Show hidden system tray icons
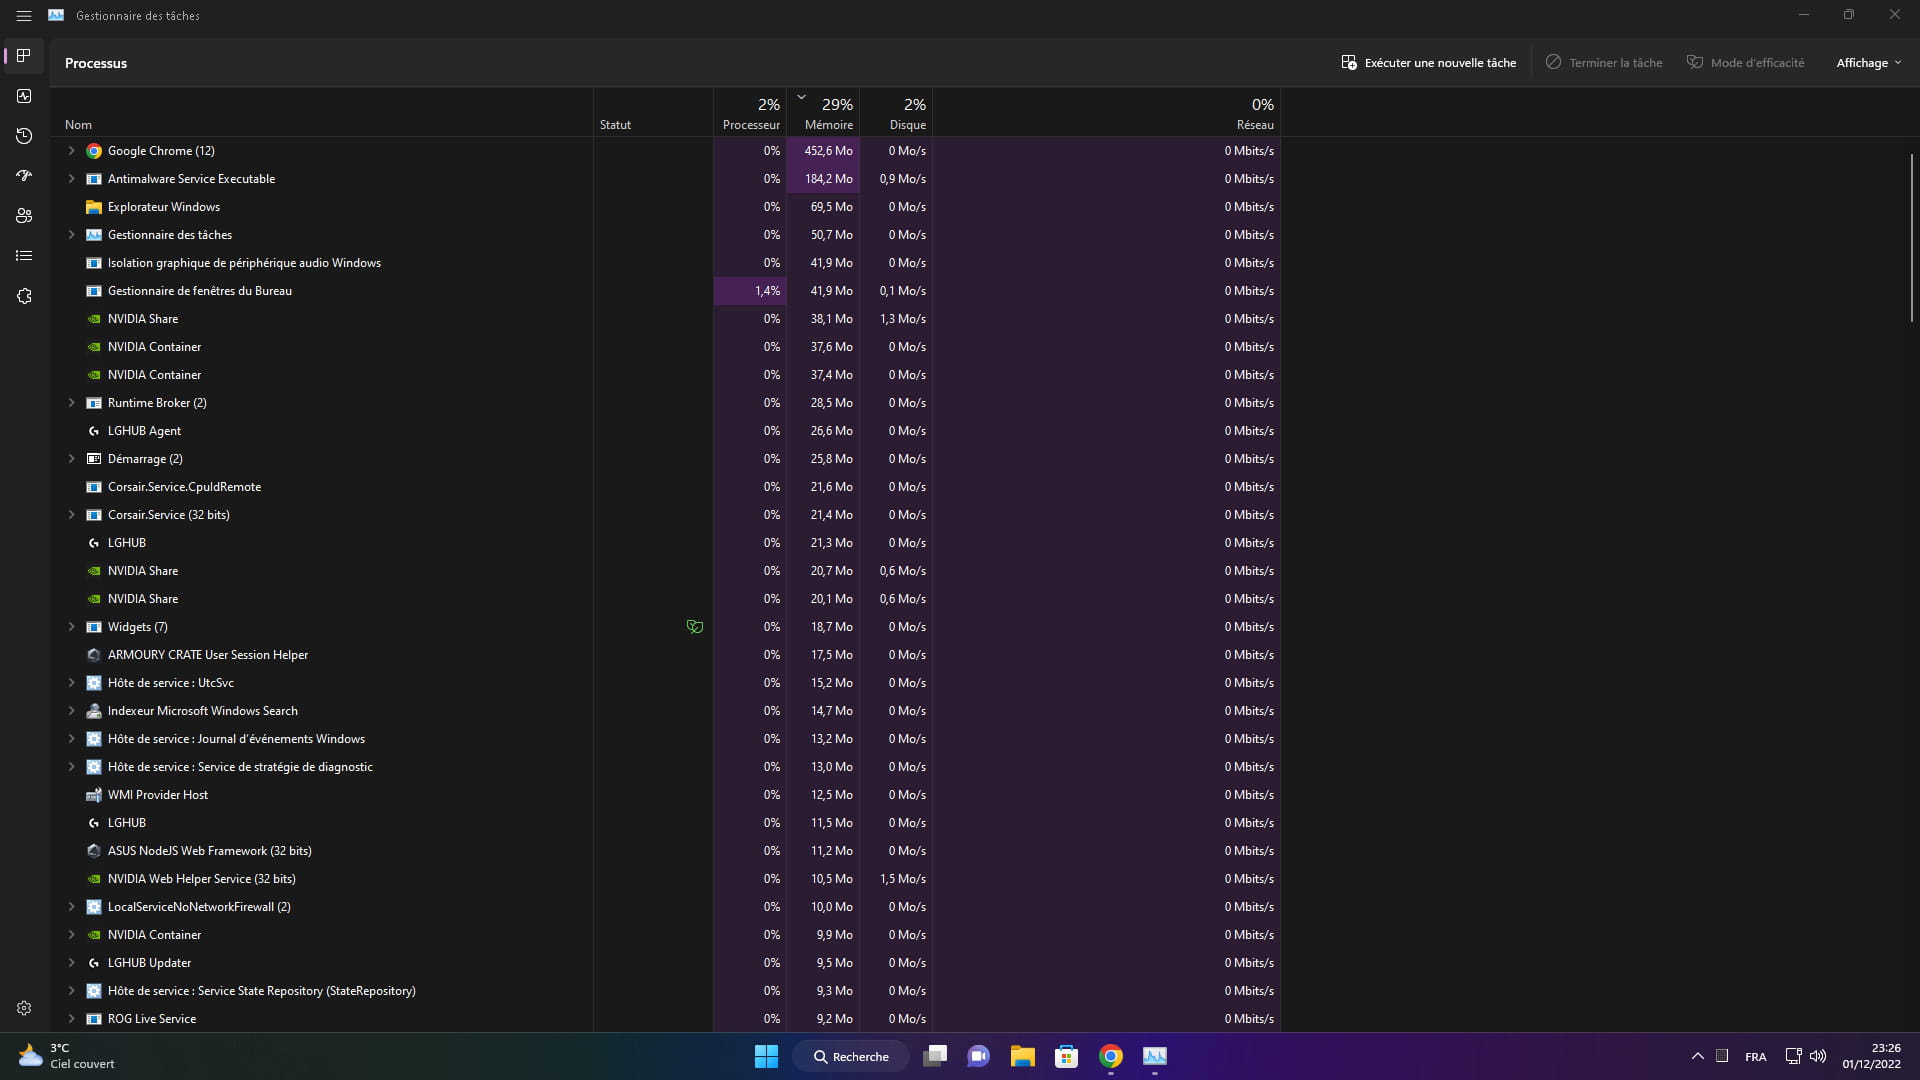The width and height of the screenshot is (1920, 1080). click(1697, 1056)
